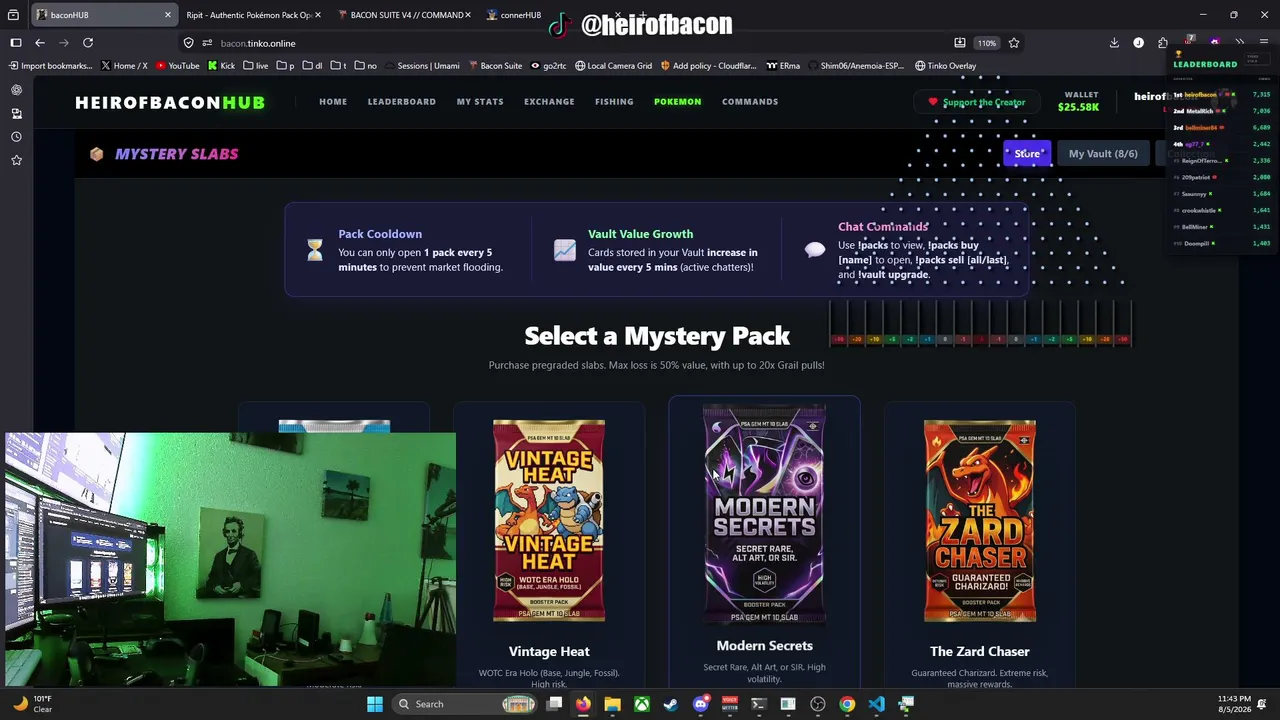This screenshot has width=1280, height=720.
Task: Open the COMMANDS nav item
Action: 750,102
